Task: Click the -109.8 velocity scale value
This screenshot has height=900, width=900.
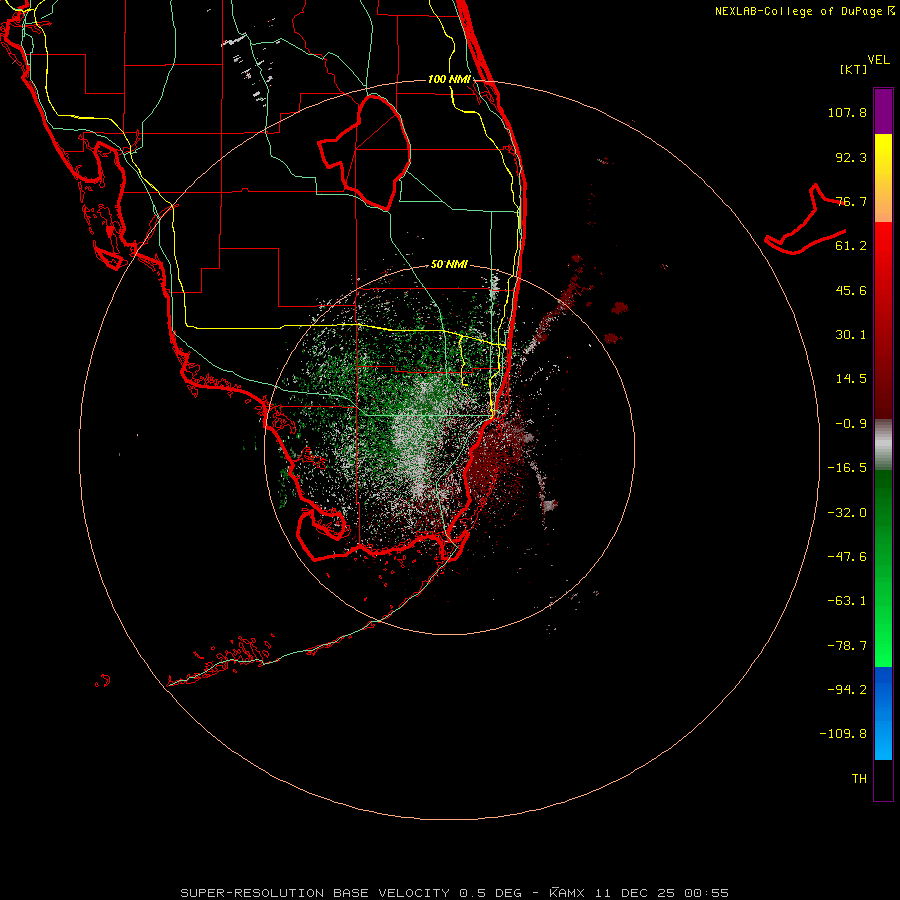Action: (843, 734)
